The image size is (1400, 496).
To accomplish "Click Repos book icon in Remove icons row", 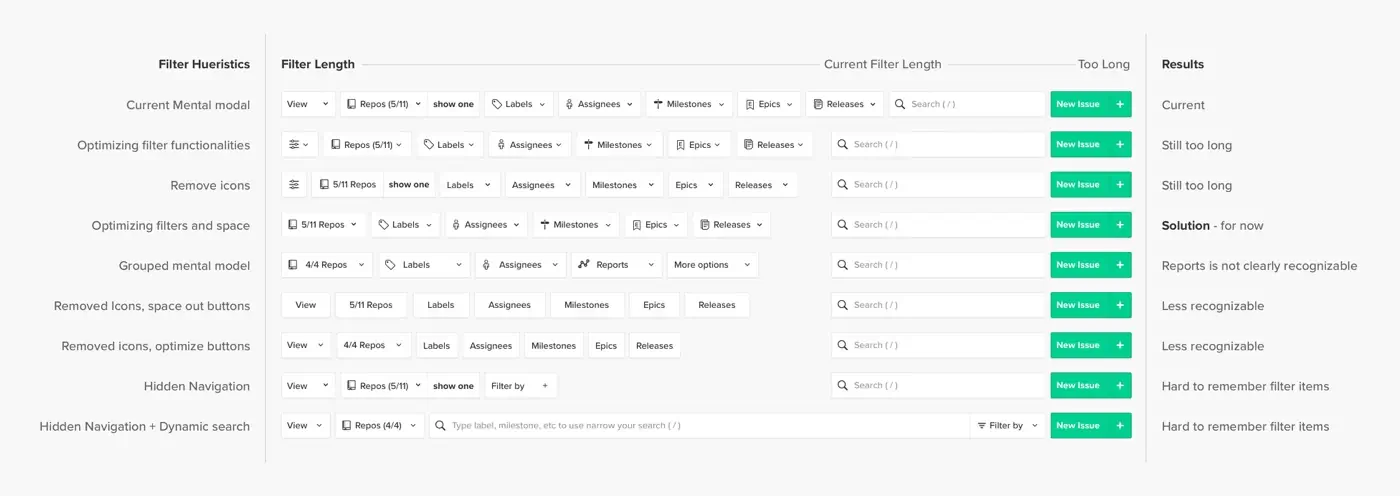I will [x=324, y=185].
